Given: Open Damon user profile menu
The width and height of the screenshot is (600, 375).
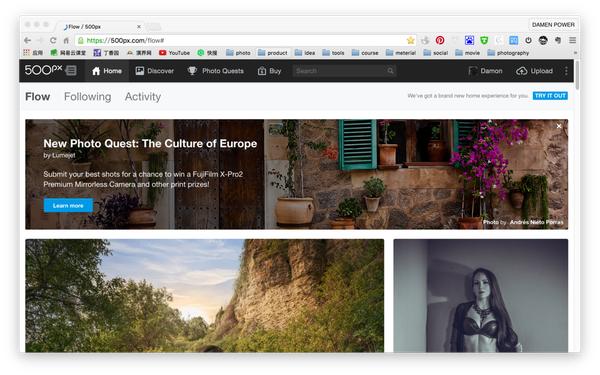Looking at the screenshot, I should [x=486, y=71].
